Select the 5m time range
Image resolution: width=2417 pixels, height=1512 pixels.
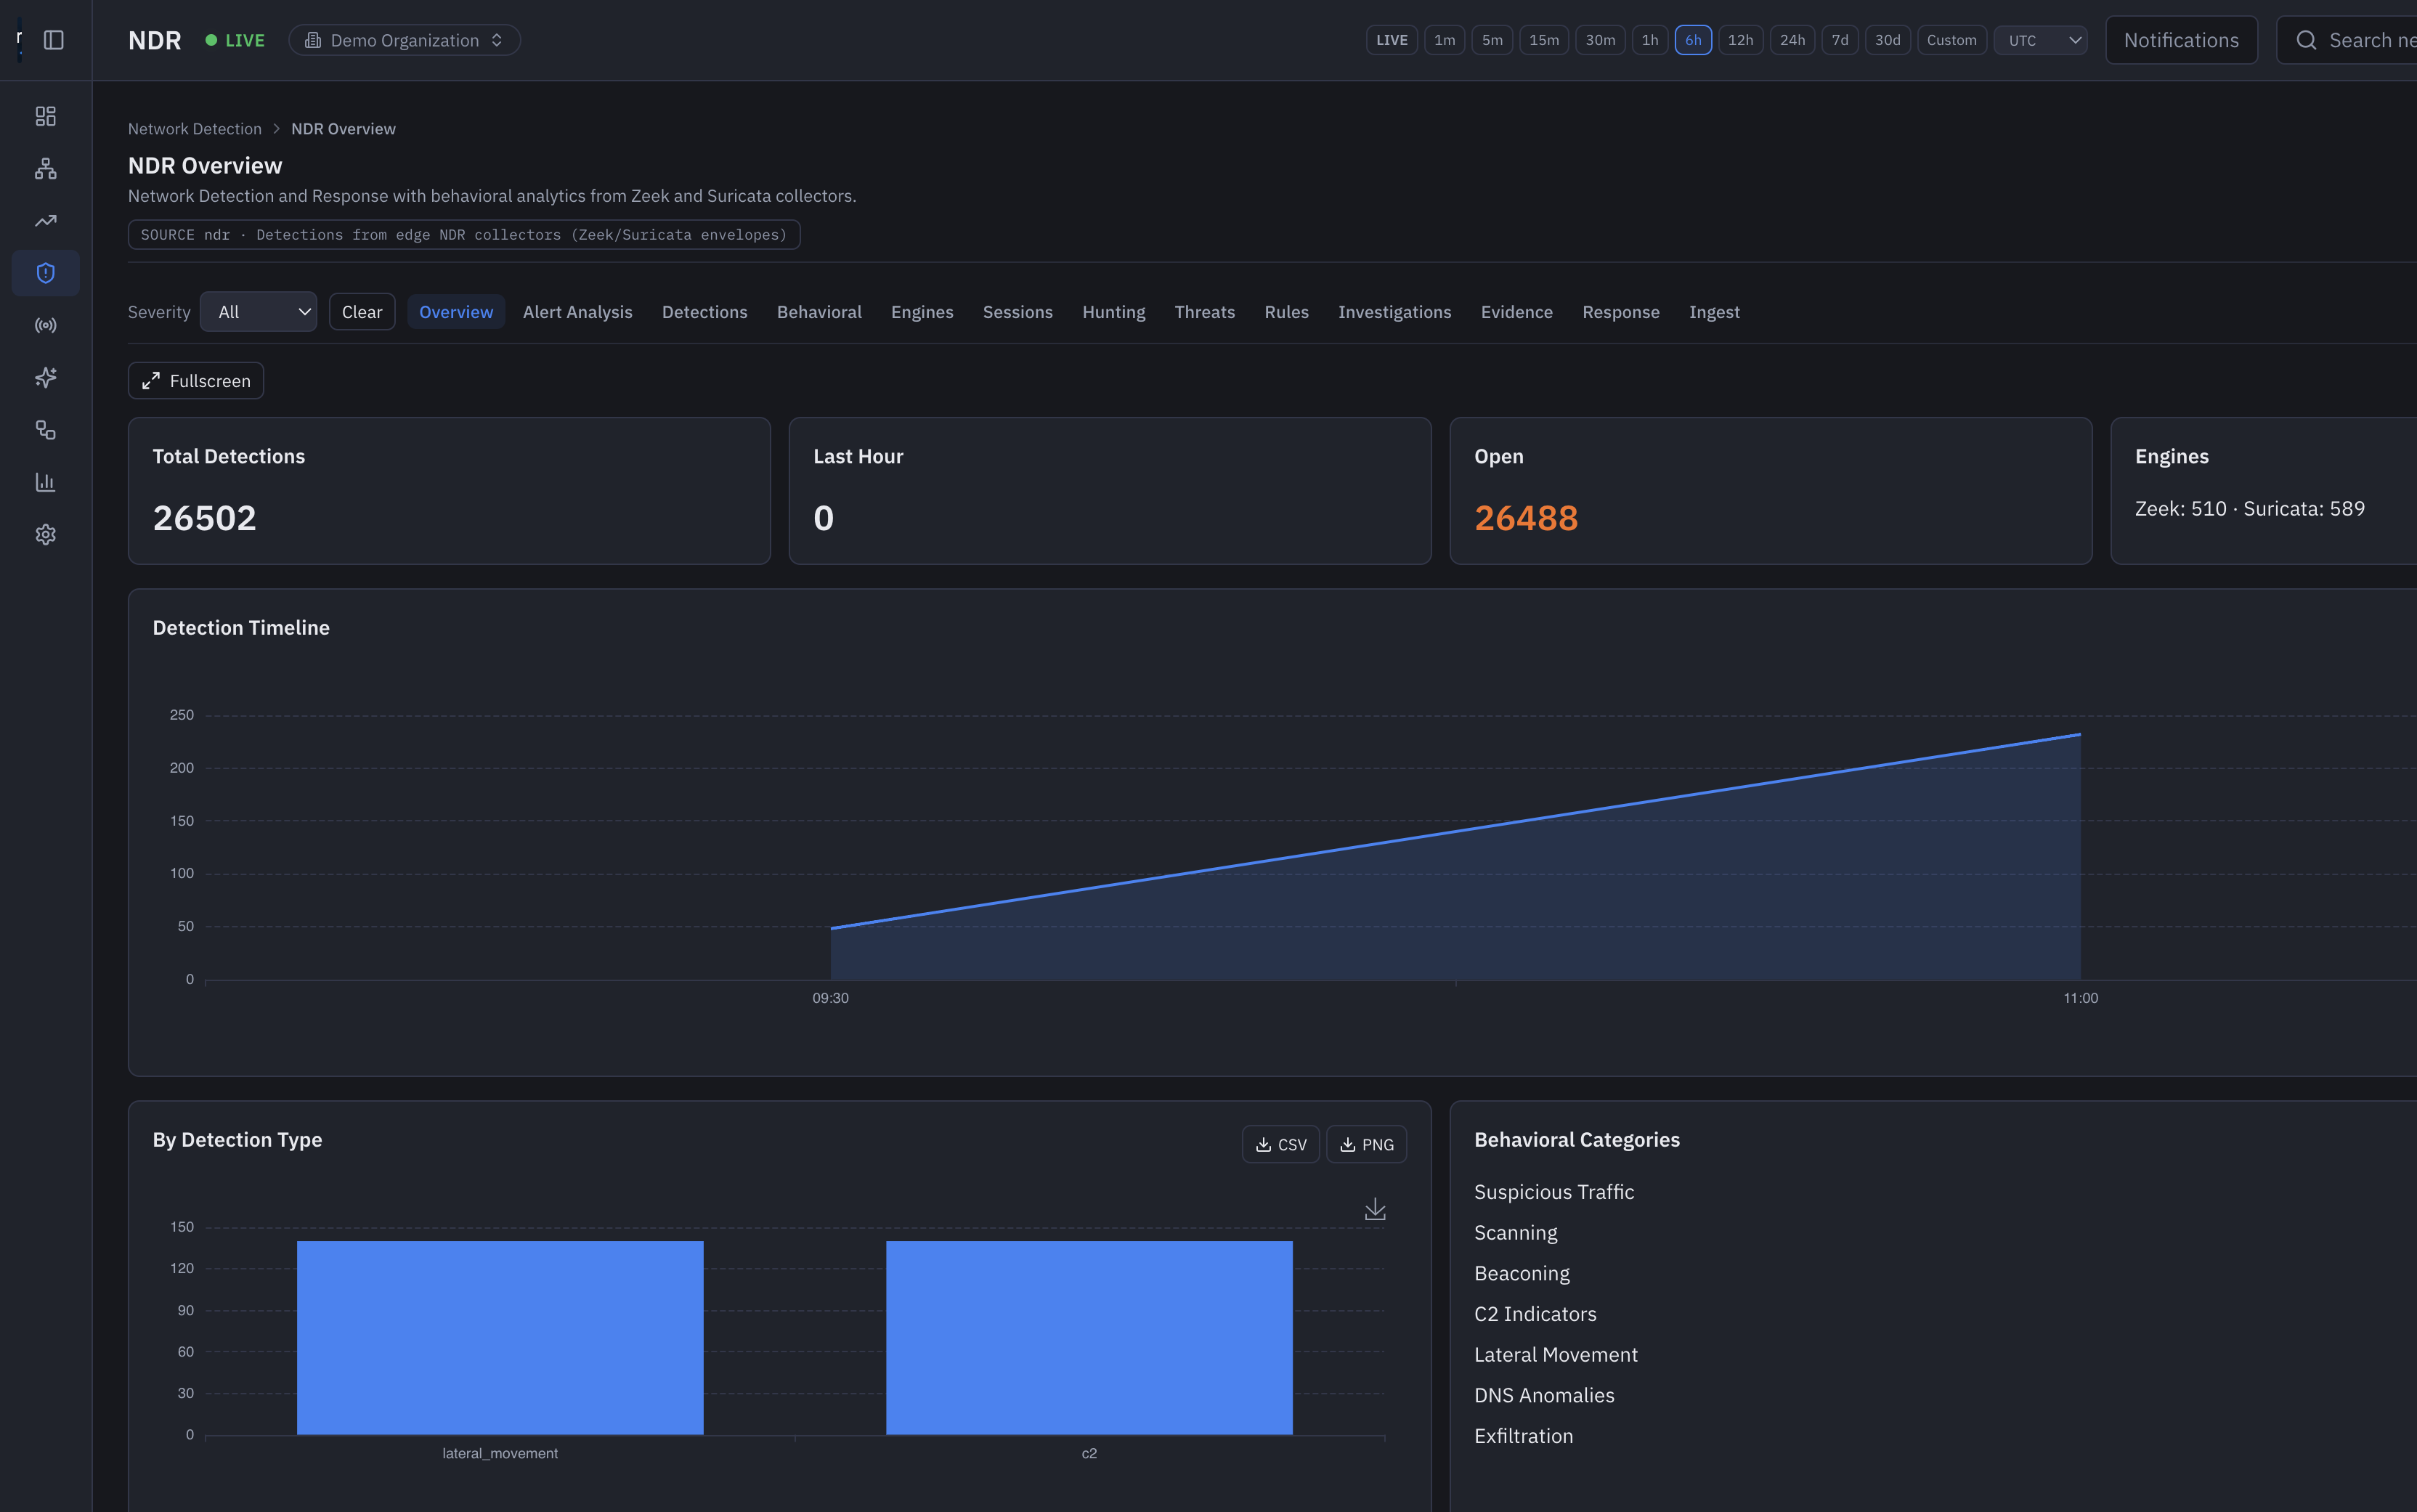click(x=1491, y=40)
